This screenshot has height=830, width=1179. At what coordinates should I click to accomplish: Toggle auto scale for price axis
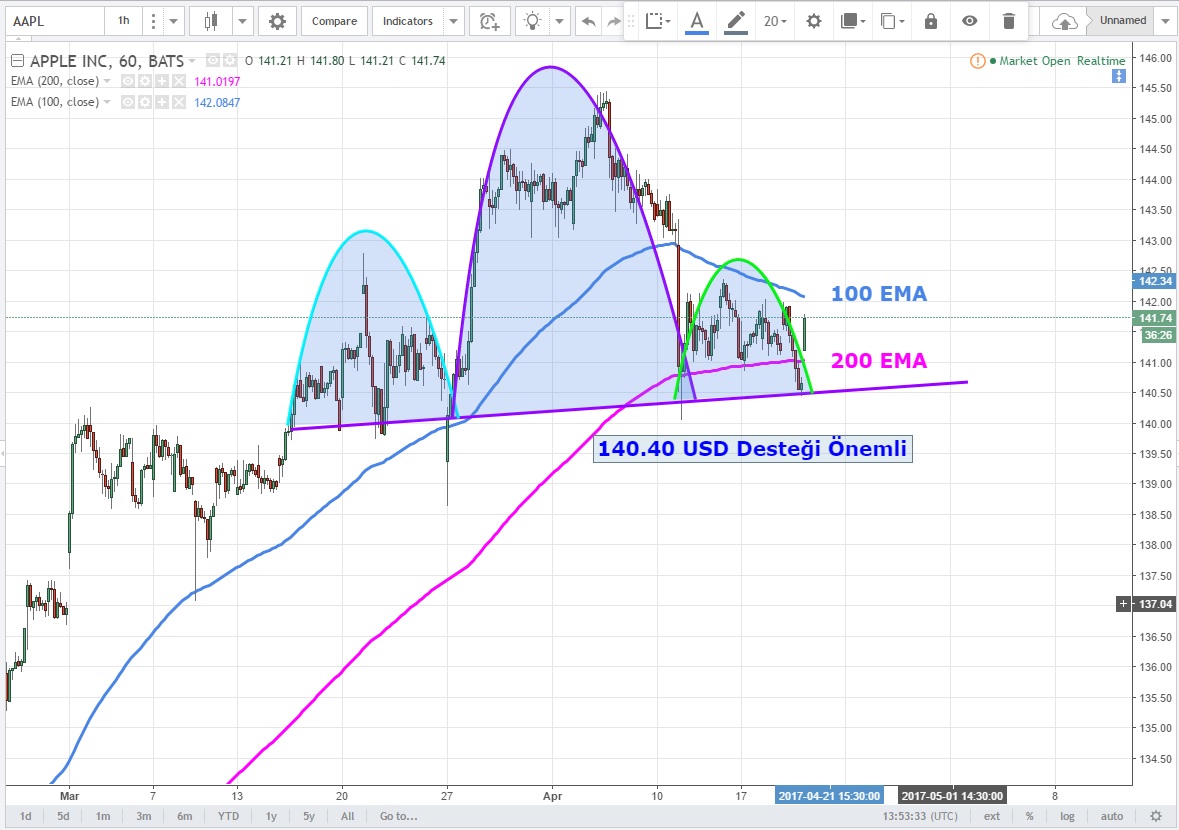point(1112,816)
